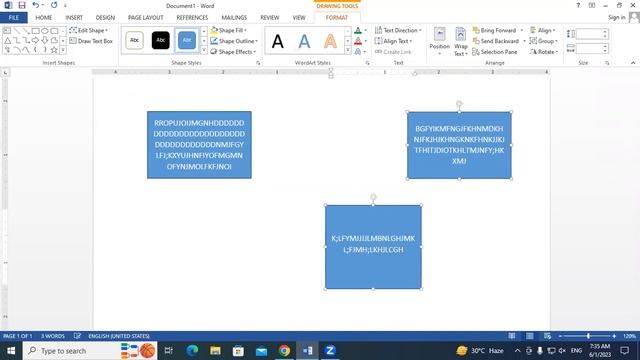Select the left blue text box RROPUJOI

pos(199,144)
